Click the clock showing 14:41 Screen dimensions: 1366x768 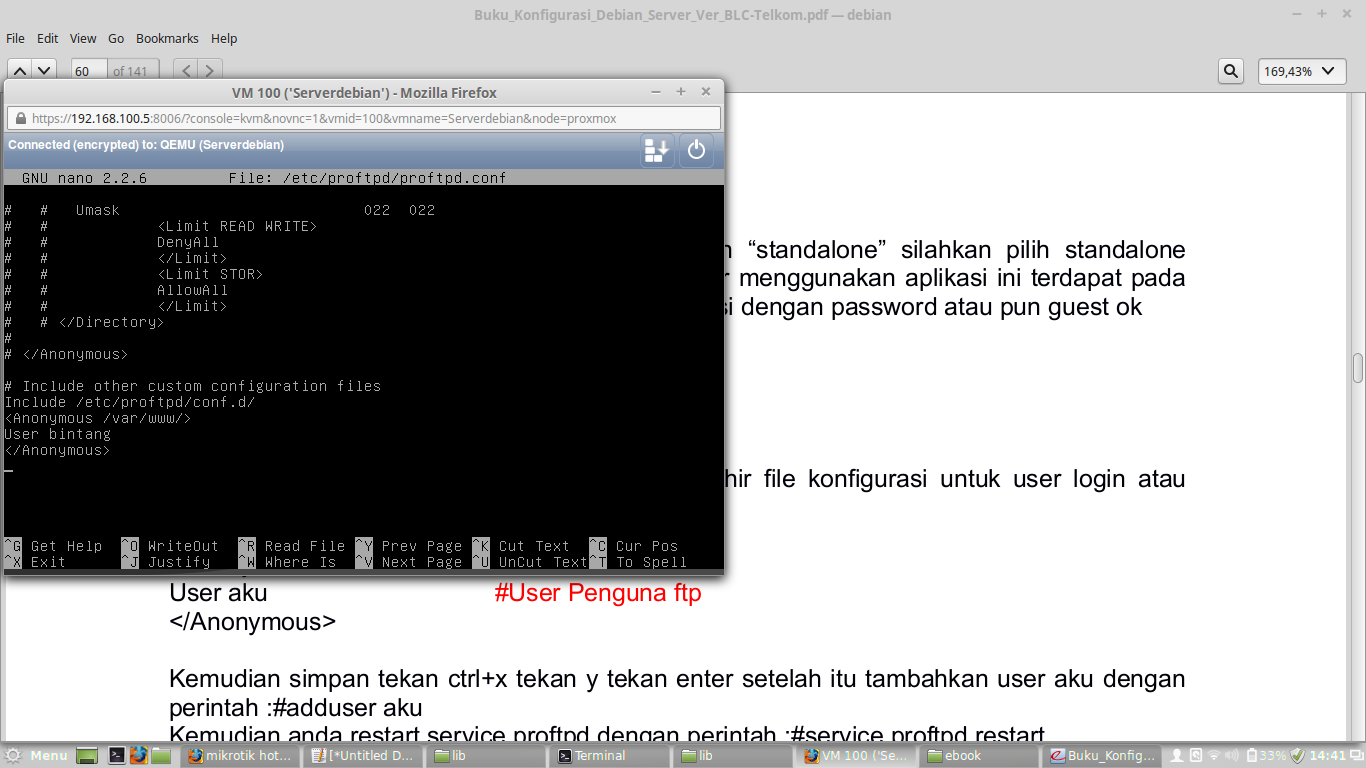click(1327, 756)
